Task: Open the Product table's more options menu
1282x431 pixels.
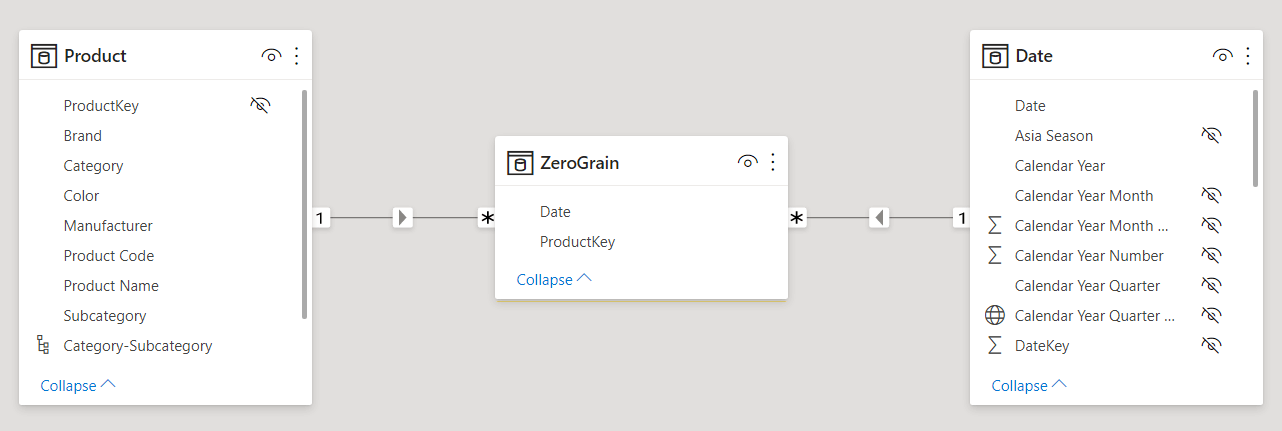Action: coord(296,56)
